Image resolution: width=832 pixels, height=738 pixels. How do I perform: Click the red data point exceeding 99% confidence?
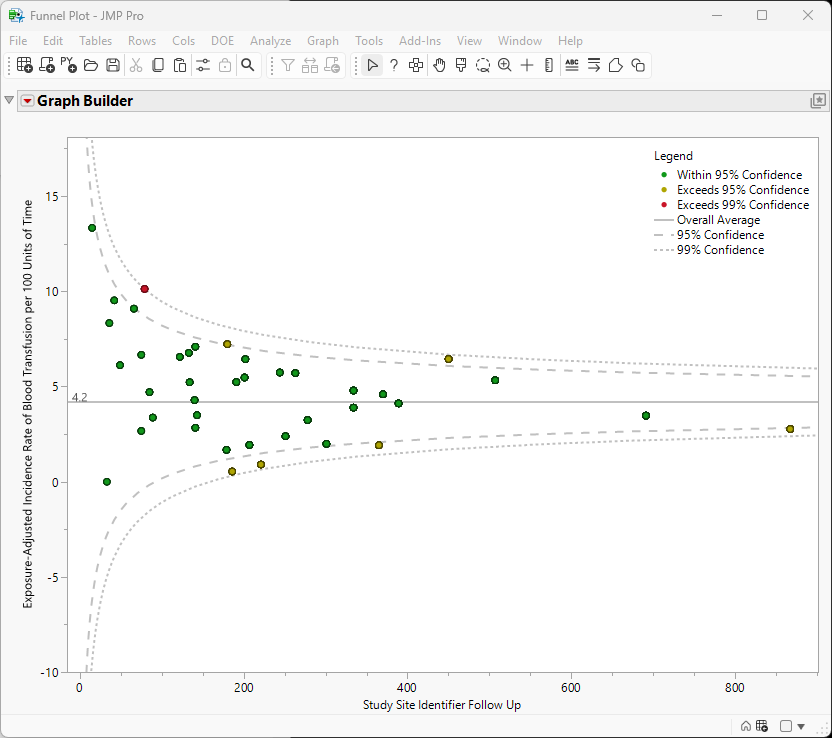coord(144,289)
